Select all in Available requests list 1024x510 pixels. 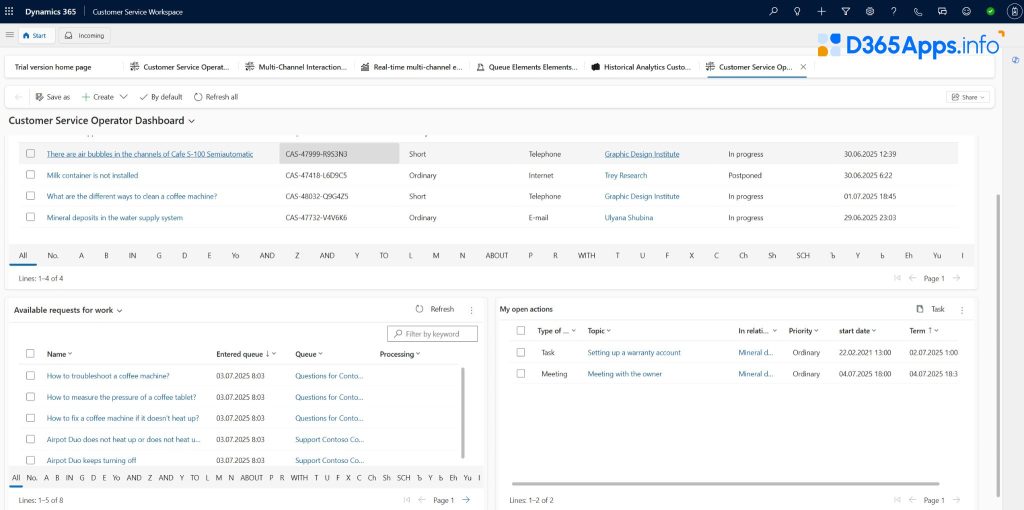pos(31,354)
